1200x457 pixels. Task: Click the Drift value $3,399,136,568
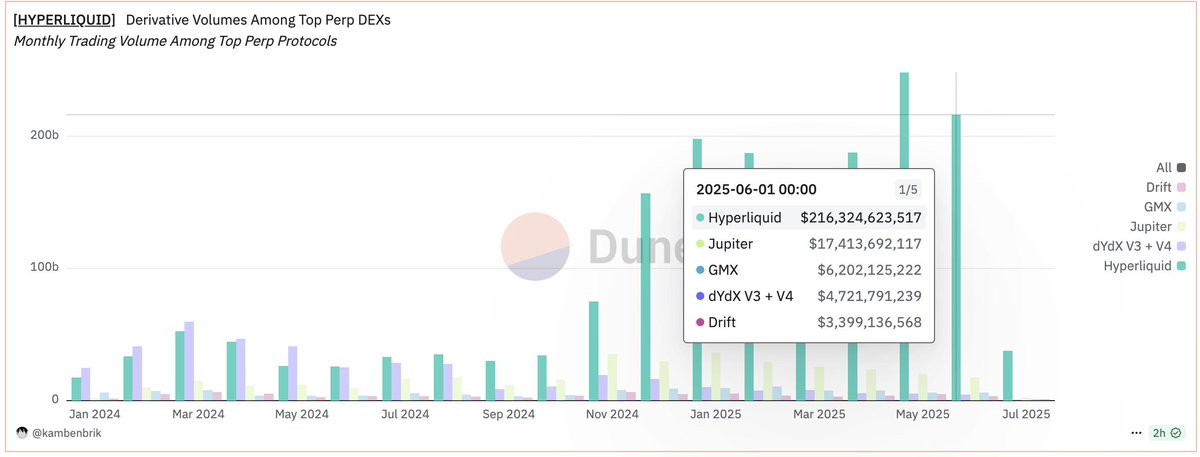tap(869, 323)
